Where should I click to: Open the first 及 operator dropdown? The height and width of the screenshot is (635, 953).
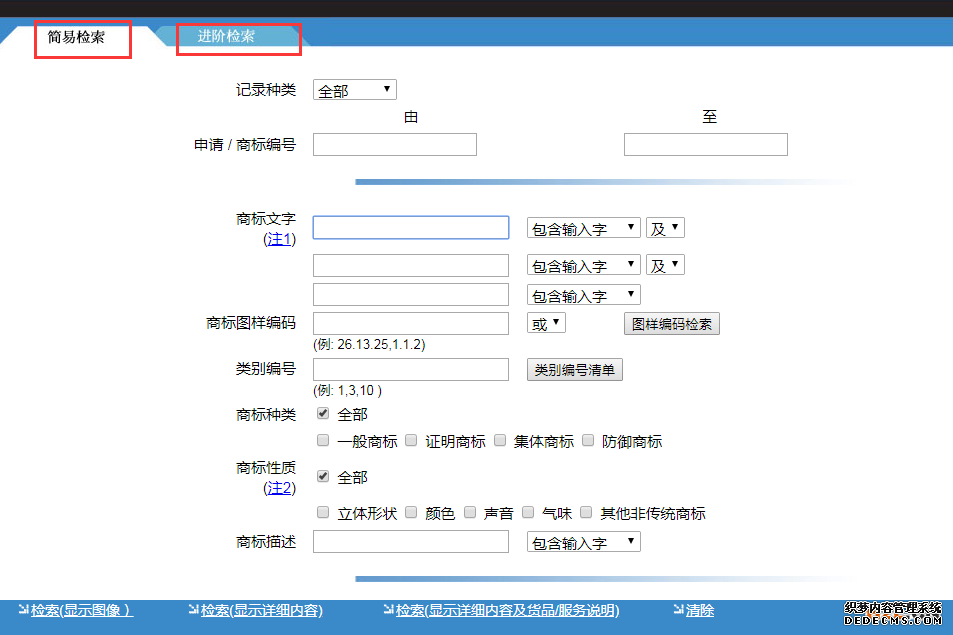pyautogui.click(x=664, y=229)
